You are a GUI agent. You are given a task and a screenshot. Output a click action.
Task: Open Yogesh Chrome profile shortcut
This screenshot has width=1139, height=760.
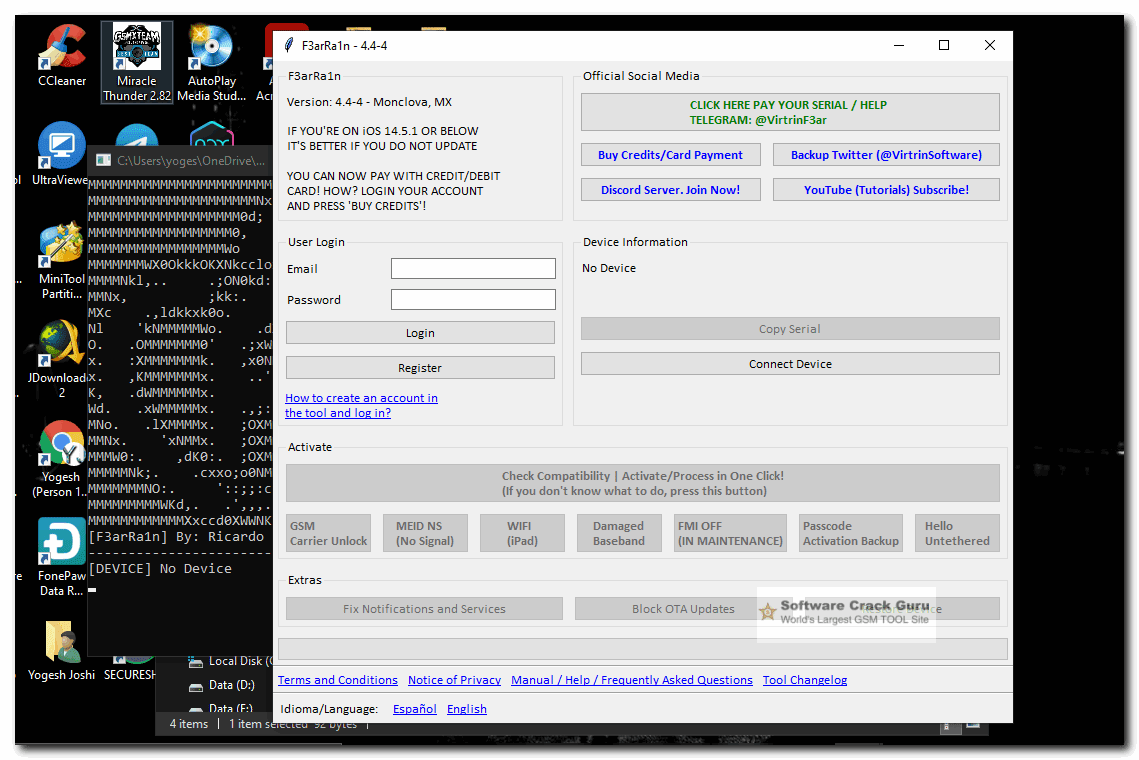[61, 458]
